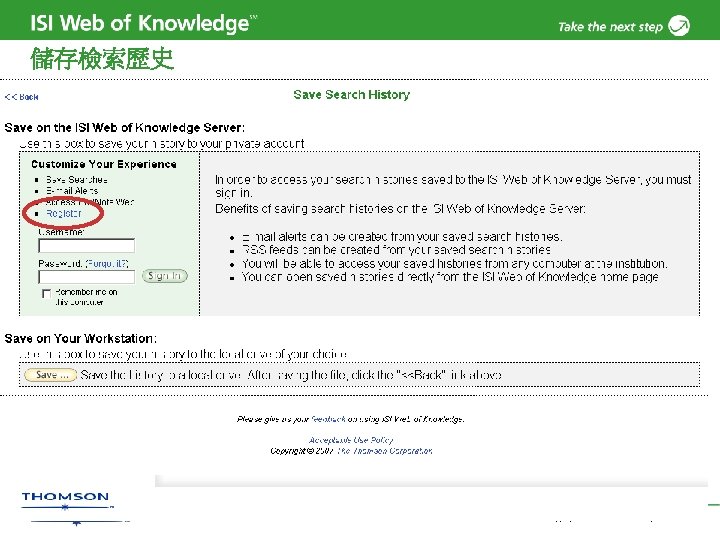The width and height of the screenshot is (720, 540).
Task: Click the Take the next step text
Action: click(610, 27)
